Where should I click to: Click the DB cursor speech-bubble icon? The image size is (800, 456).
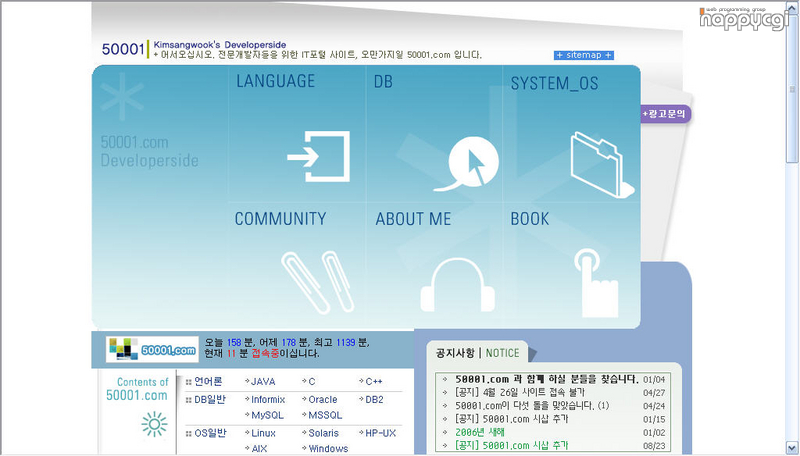click(x=466, y=163)
